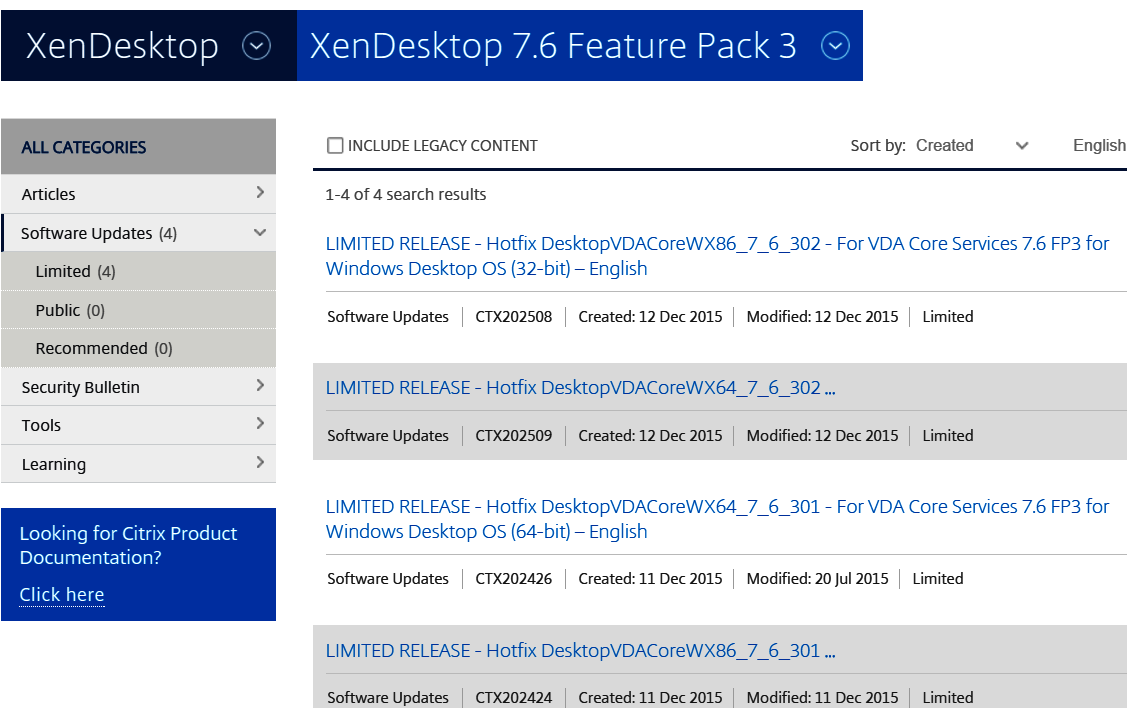The height and width of the screenshot is (708, 1127).
Task: Expand the Learning category chevron
Action: [x=260, y=462]
